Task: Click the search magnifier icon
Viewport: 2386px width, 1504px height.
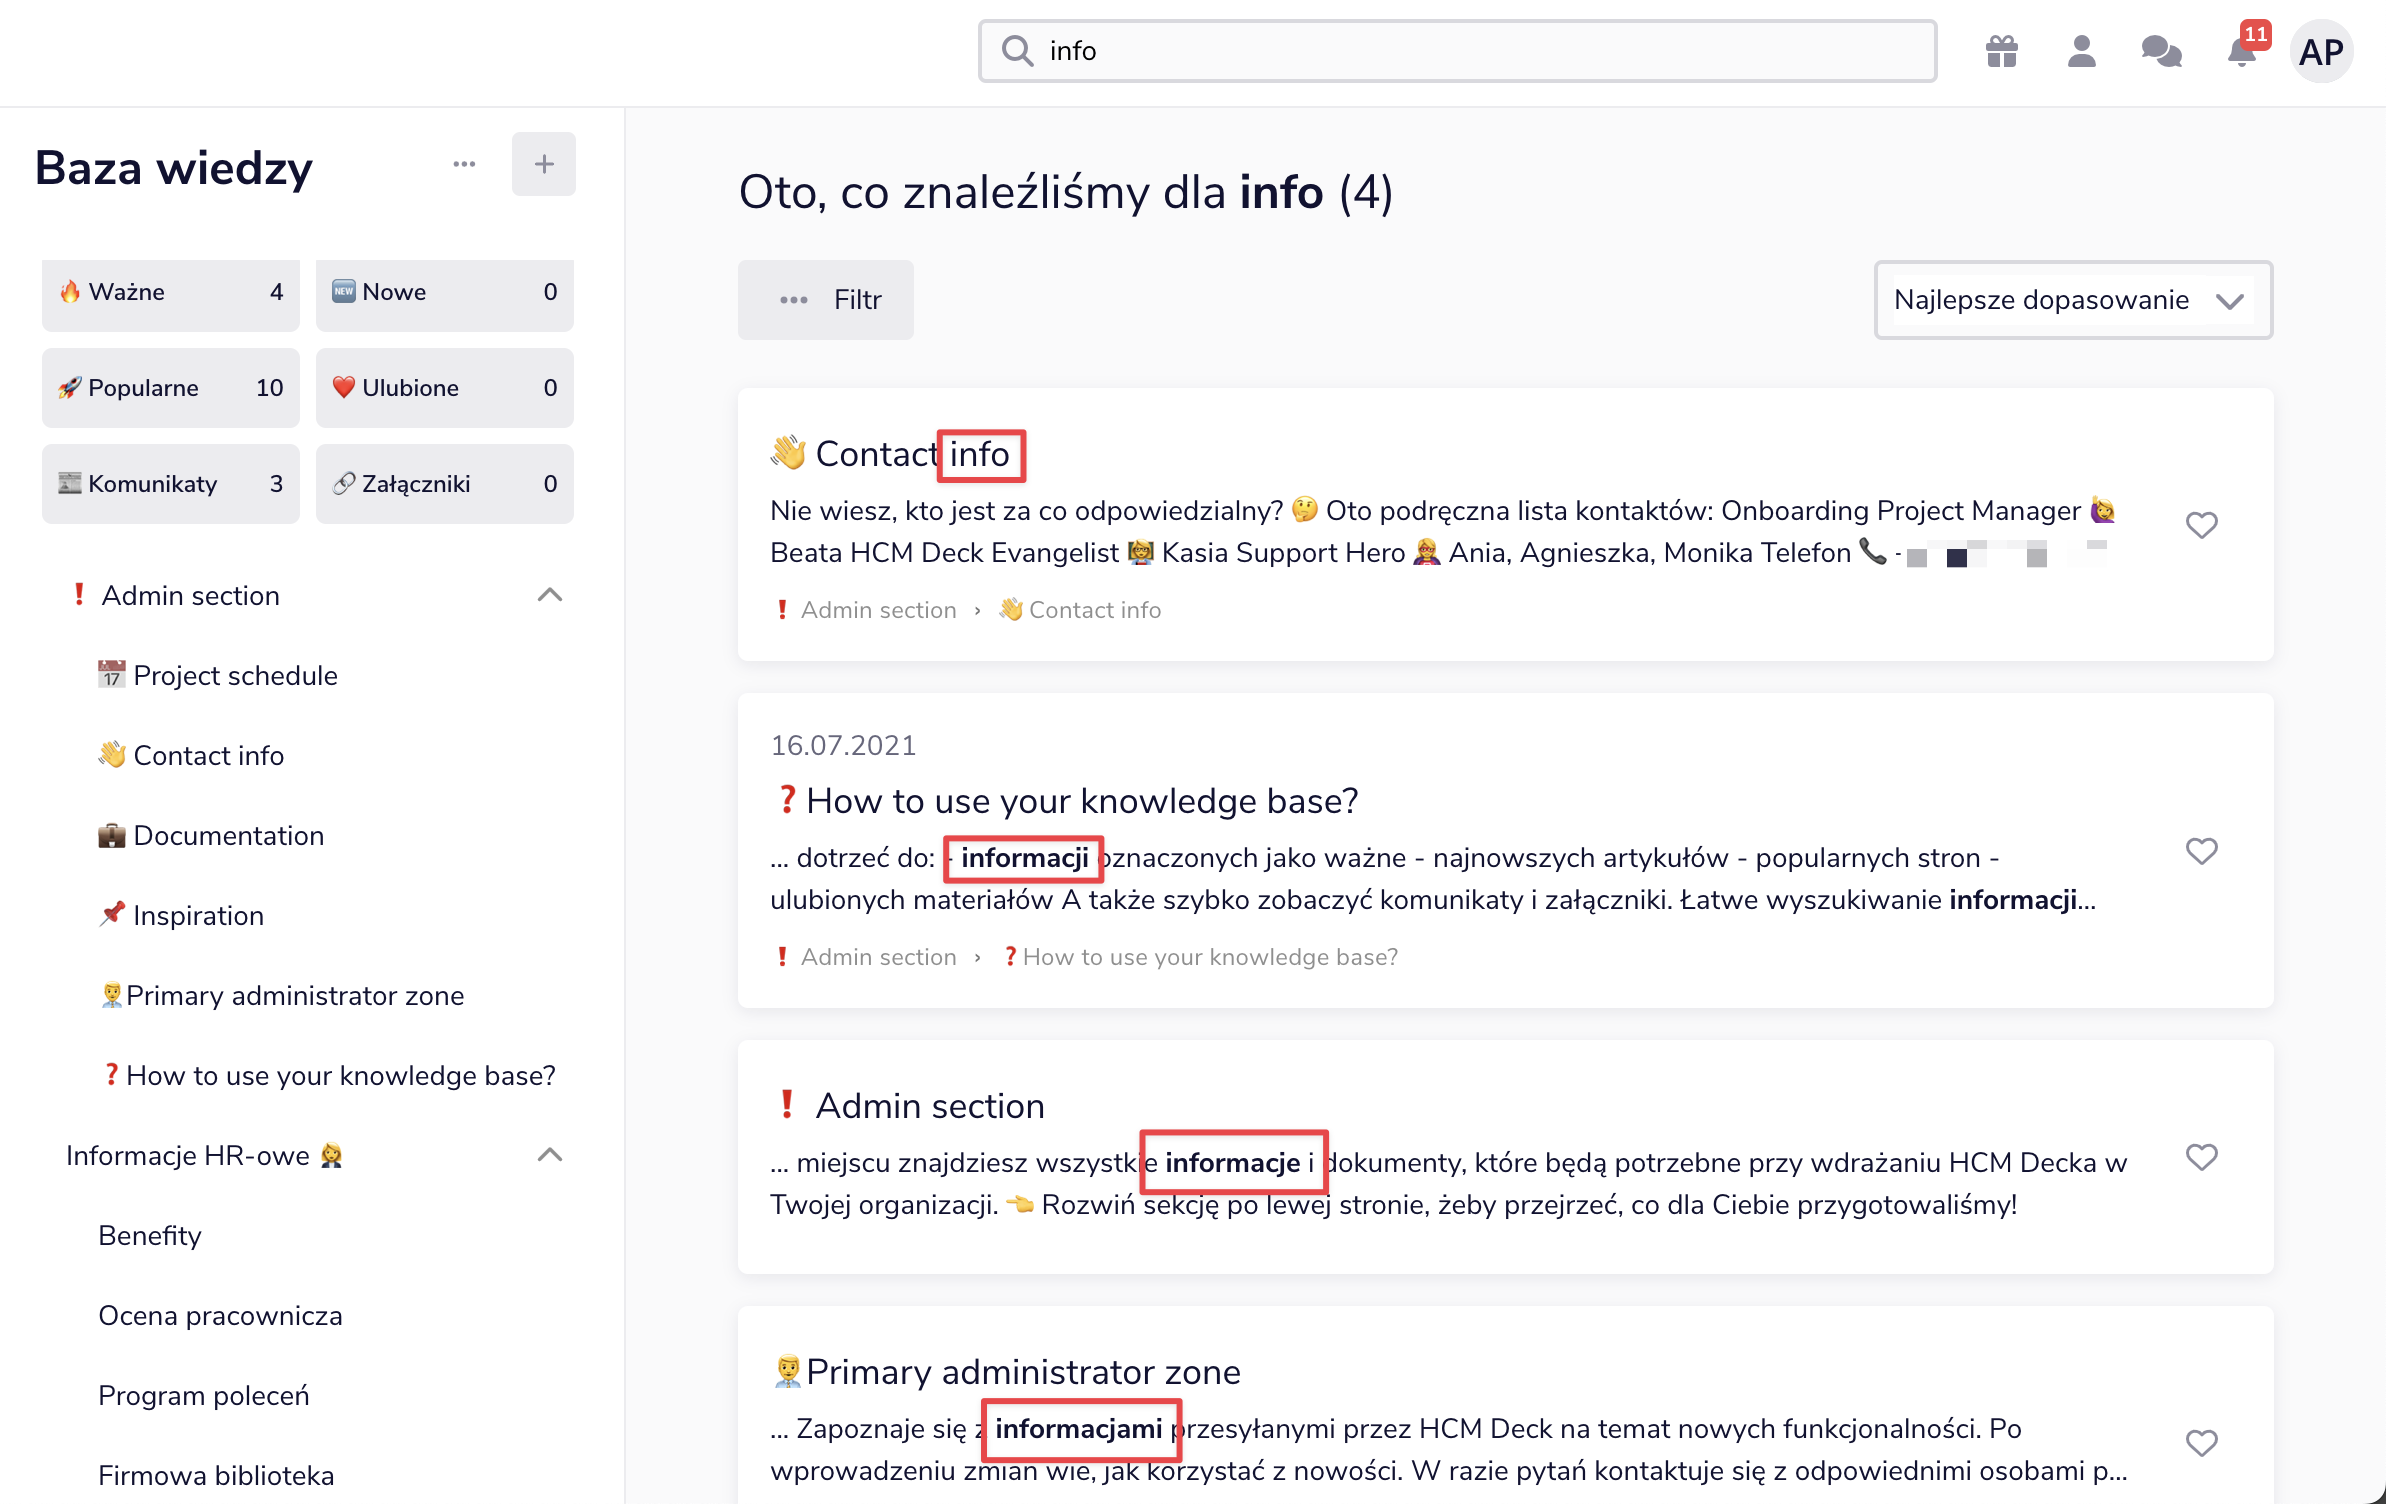Action: click(x=1017, y=51)
